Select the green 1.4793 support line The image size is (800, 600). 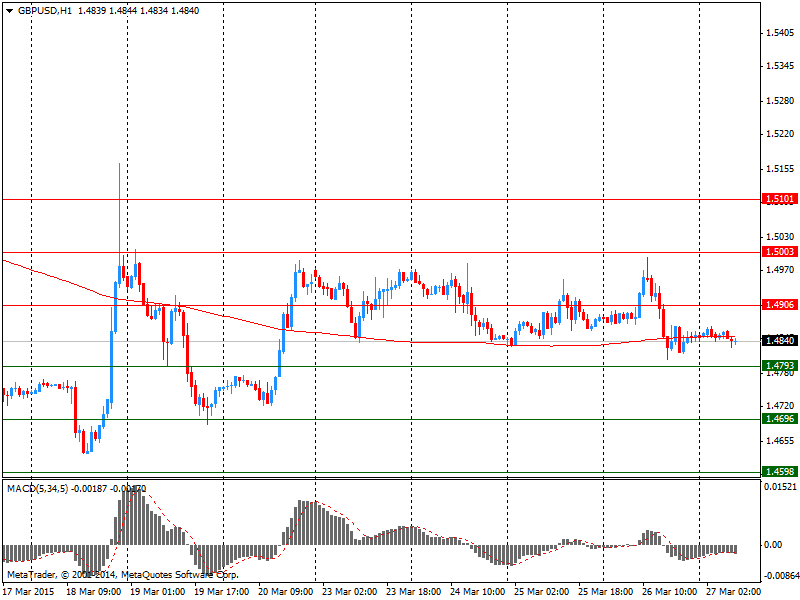coord(382,366)
